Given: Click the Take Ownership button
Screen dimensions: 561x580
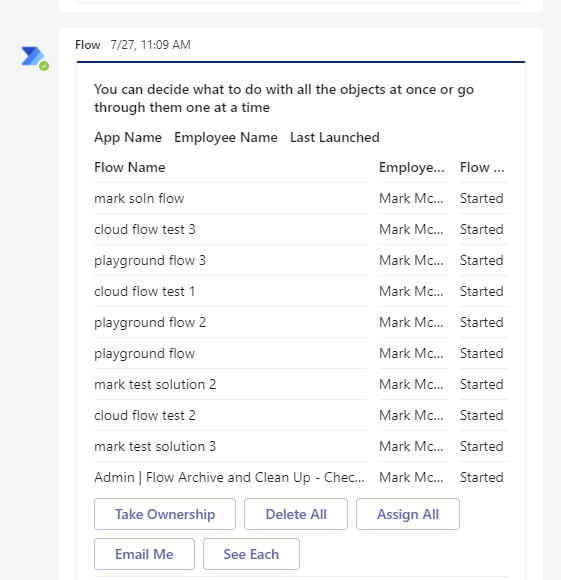Looking at the screenshot, I should pyautogui.click(x=165, y=514).
